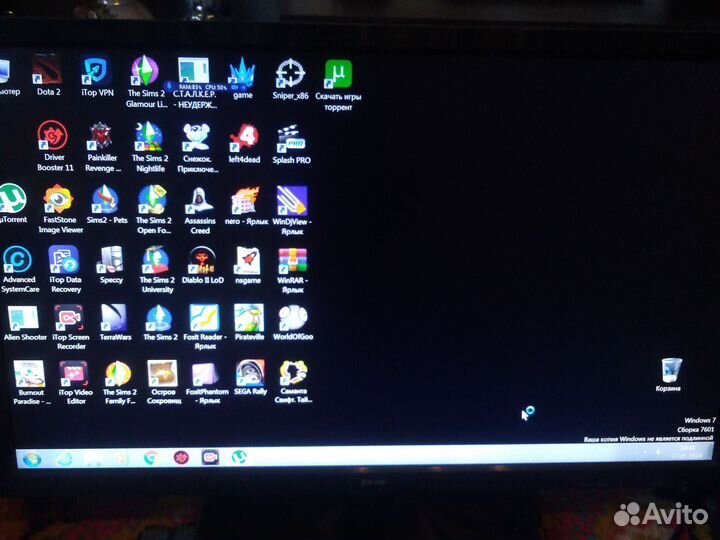Open FastStone Image Viewer shortcut
This screenshot has height=540, width=720.
(59, 201)
